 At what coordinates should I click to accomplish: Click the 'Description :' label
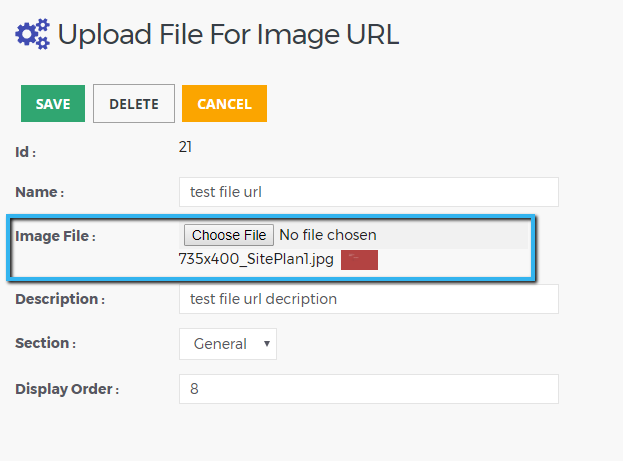pyautogui.click(x=60, y=299)
